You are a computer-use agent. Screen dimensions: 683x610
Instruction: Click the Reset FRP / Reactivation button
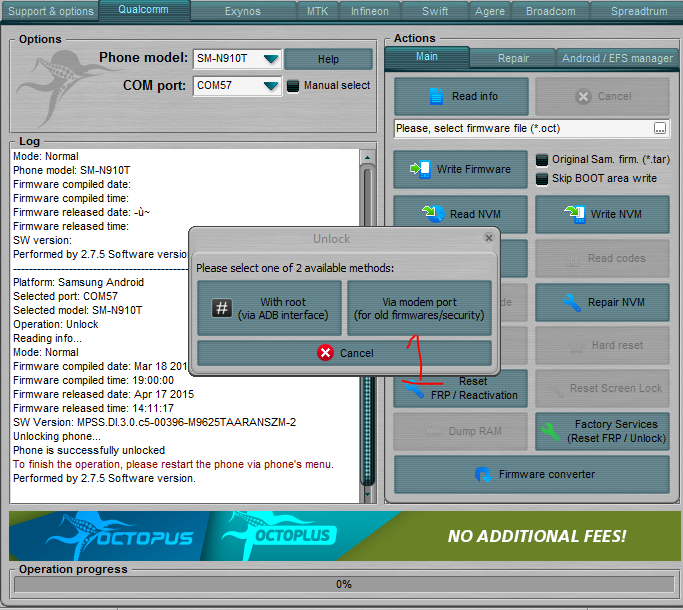(x=460, y=389)
